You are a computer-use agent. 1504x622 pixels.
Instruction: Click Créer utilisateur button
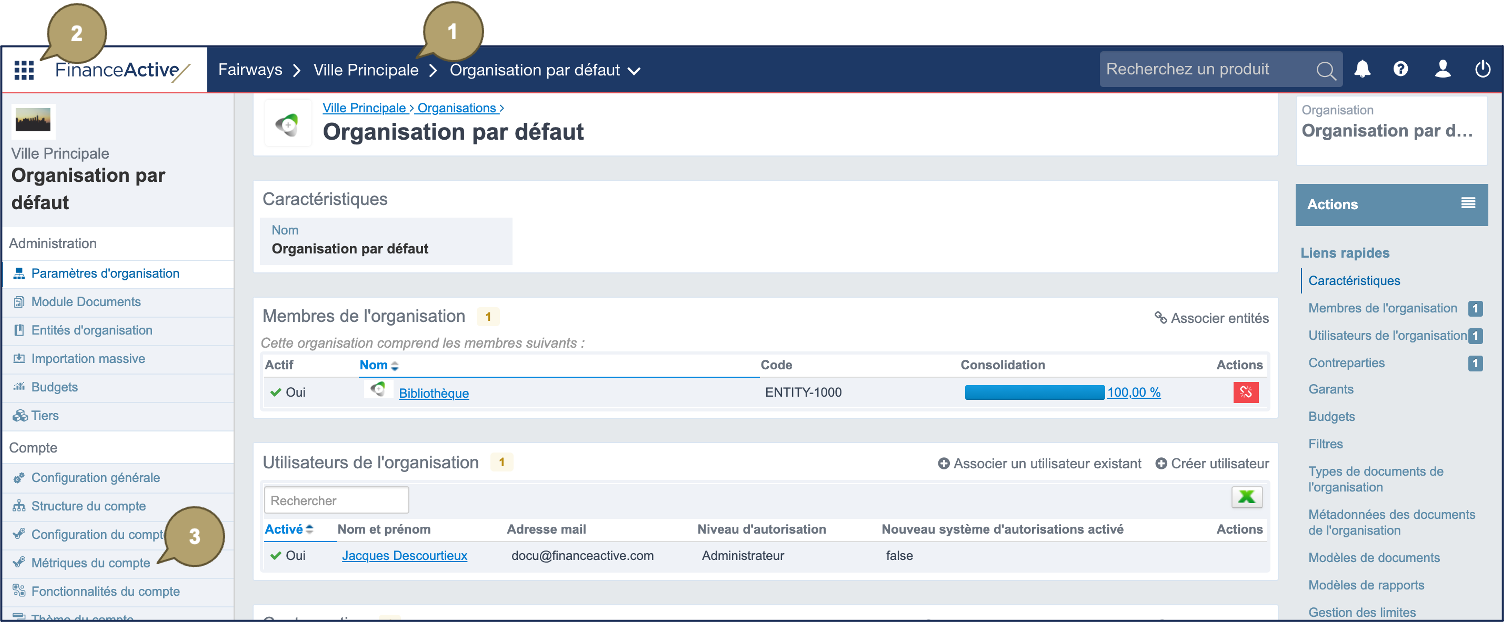[1211, 463]
